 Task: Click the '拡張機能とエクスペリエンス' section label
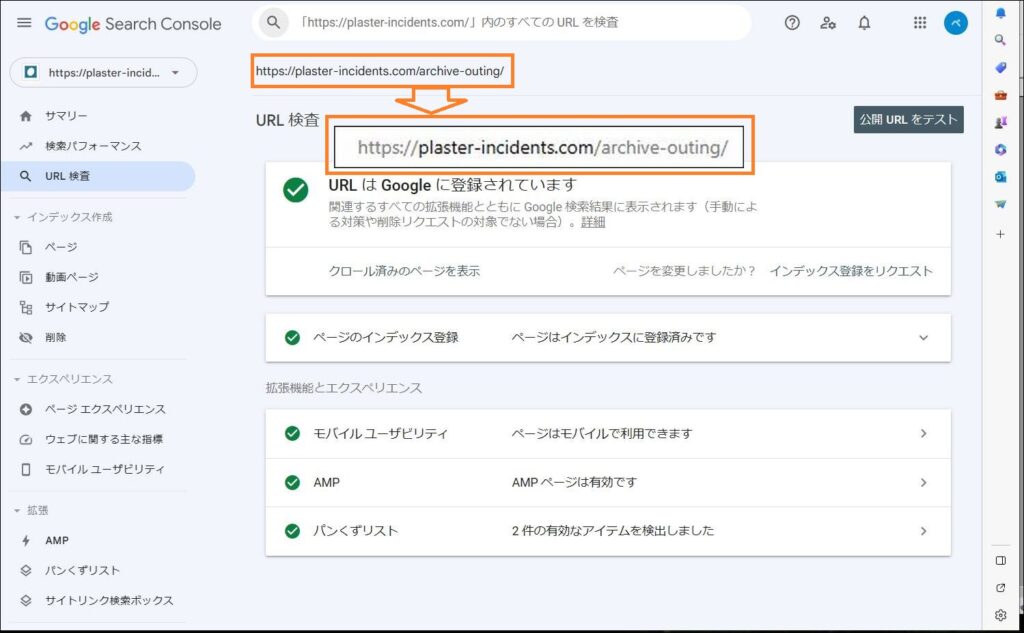tap(344, 388)
